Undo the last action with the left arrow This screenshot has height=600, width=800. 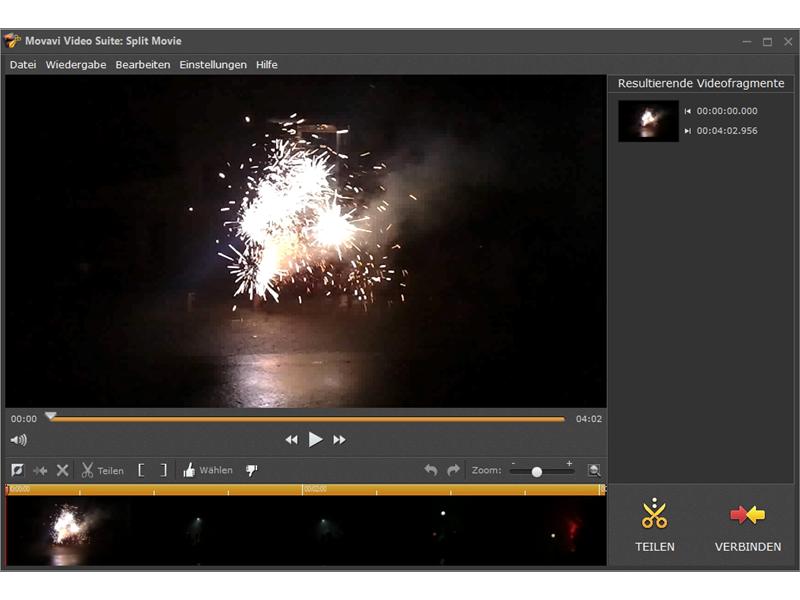pyautogui.click(x=431, y=470)
